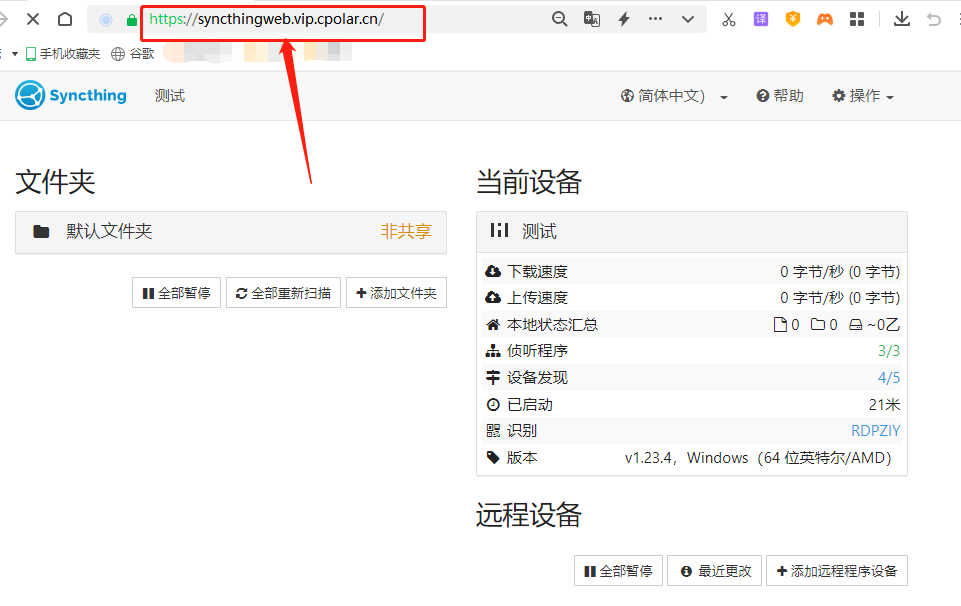
Task: Click the stop loading X icon
Action: pos(33,19)
